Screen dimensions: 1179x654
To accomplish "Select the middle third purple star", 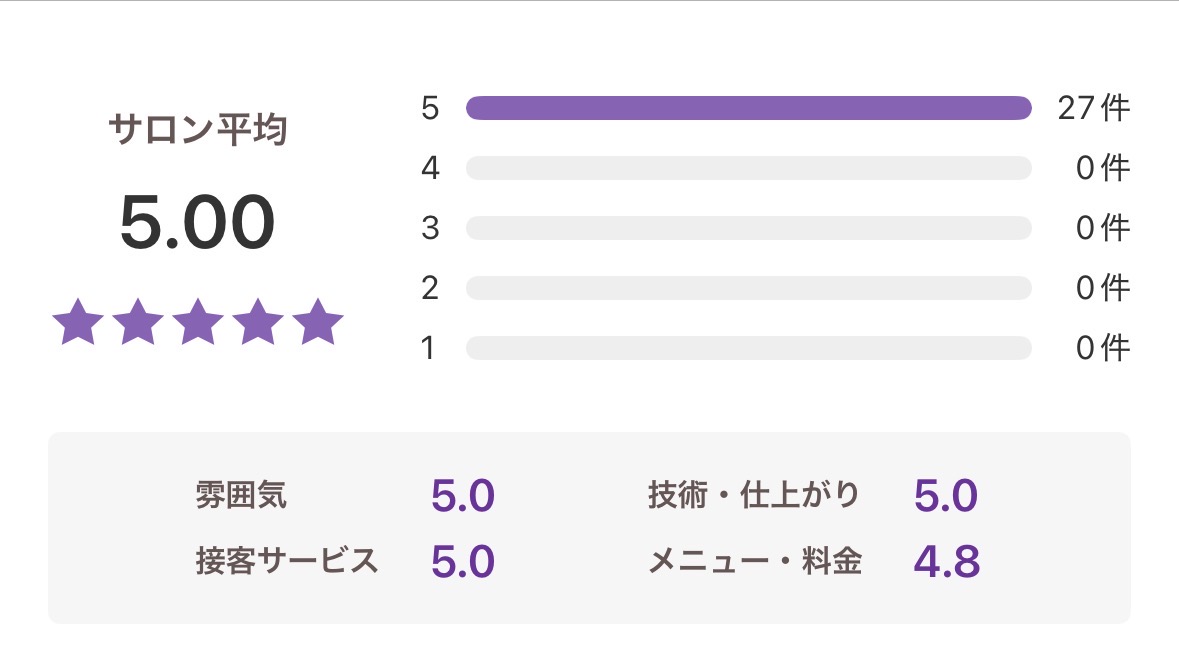I will tap(198, 323).
